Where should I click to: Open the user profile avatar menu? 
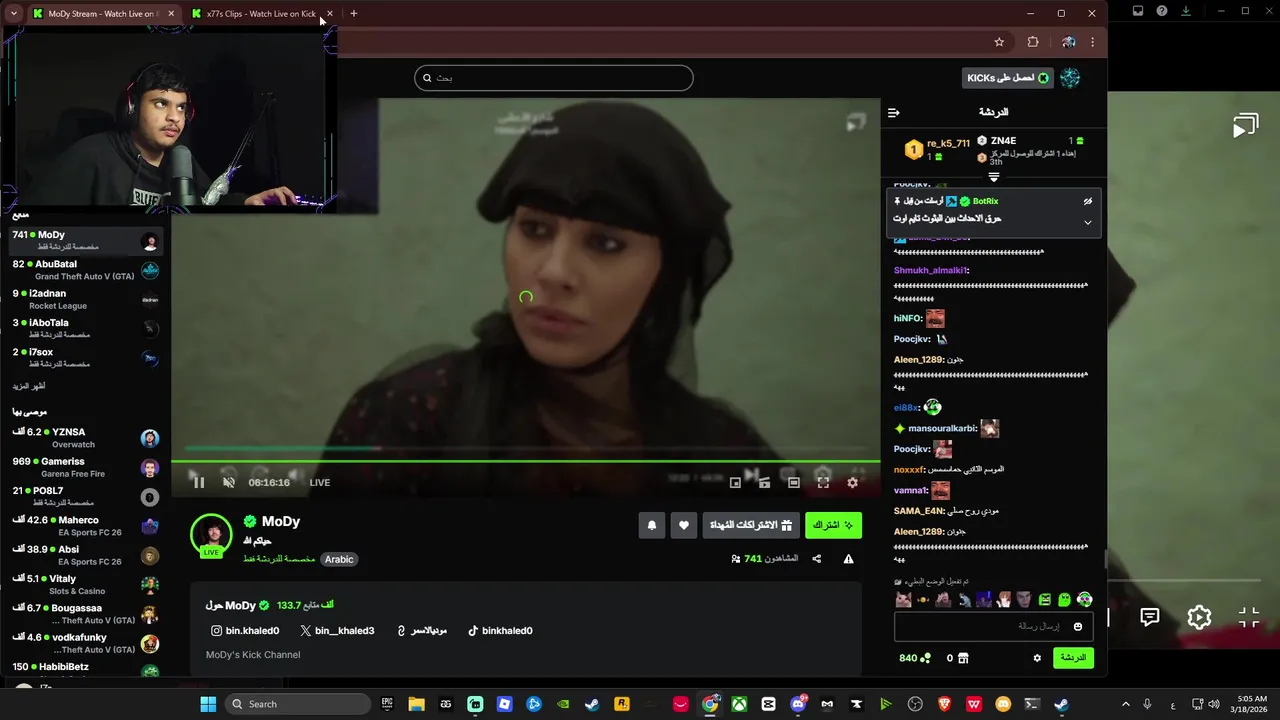coord(1071,78)
